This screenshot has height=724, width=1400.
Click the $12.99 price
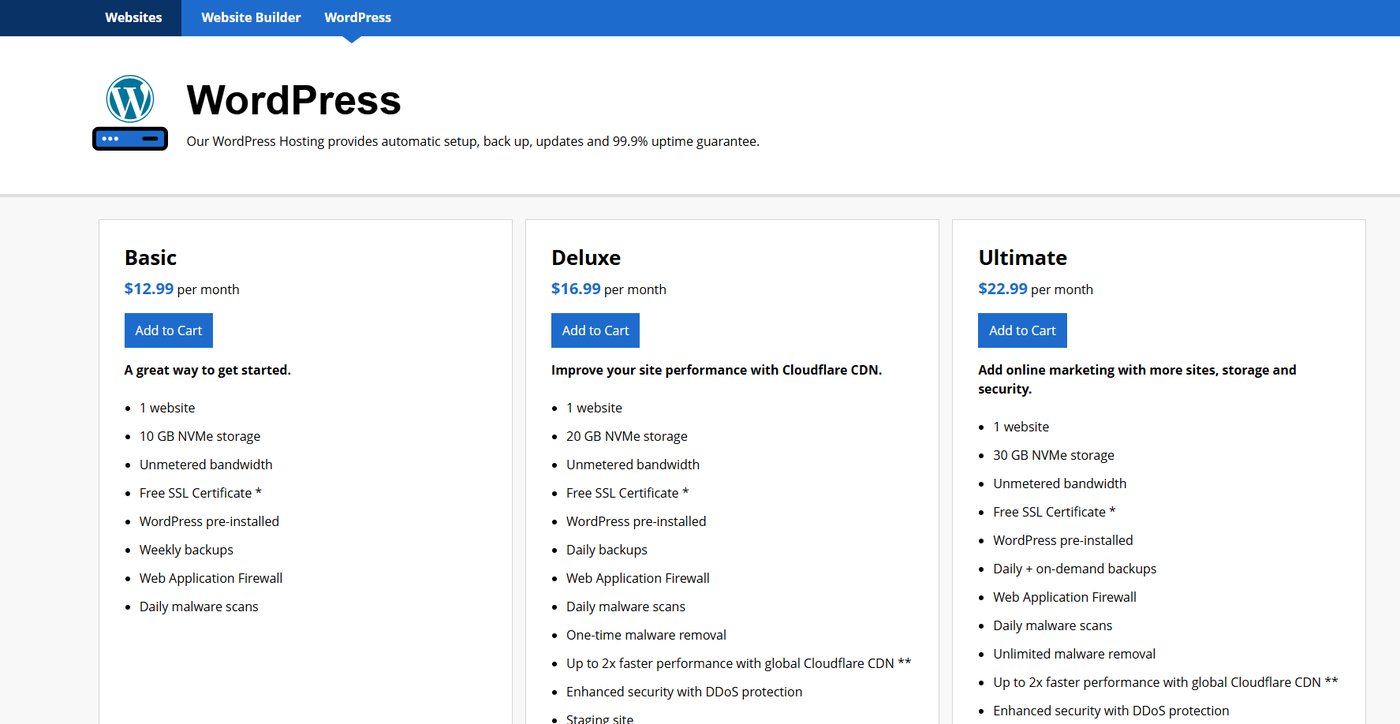pyautogui.click(x=149, y=289)
